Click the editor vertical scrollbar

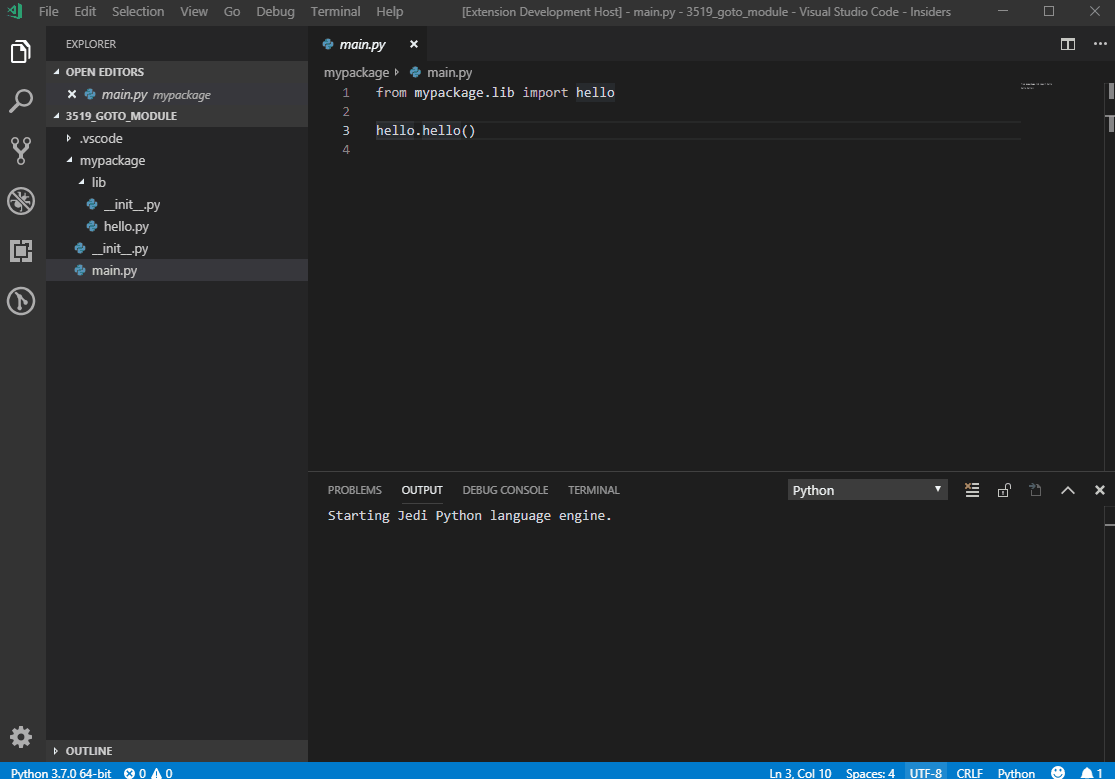[x=1109, y=276]
